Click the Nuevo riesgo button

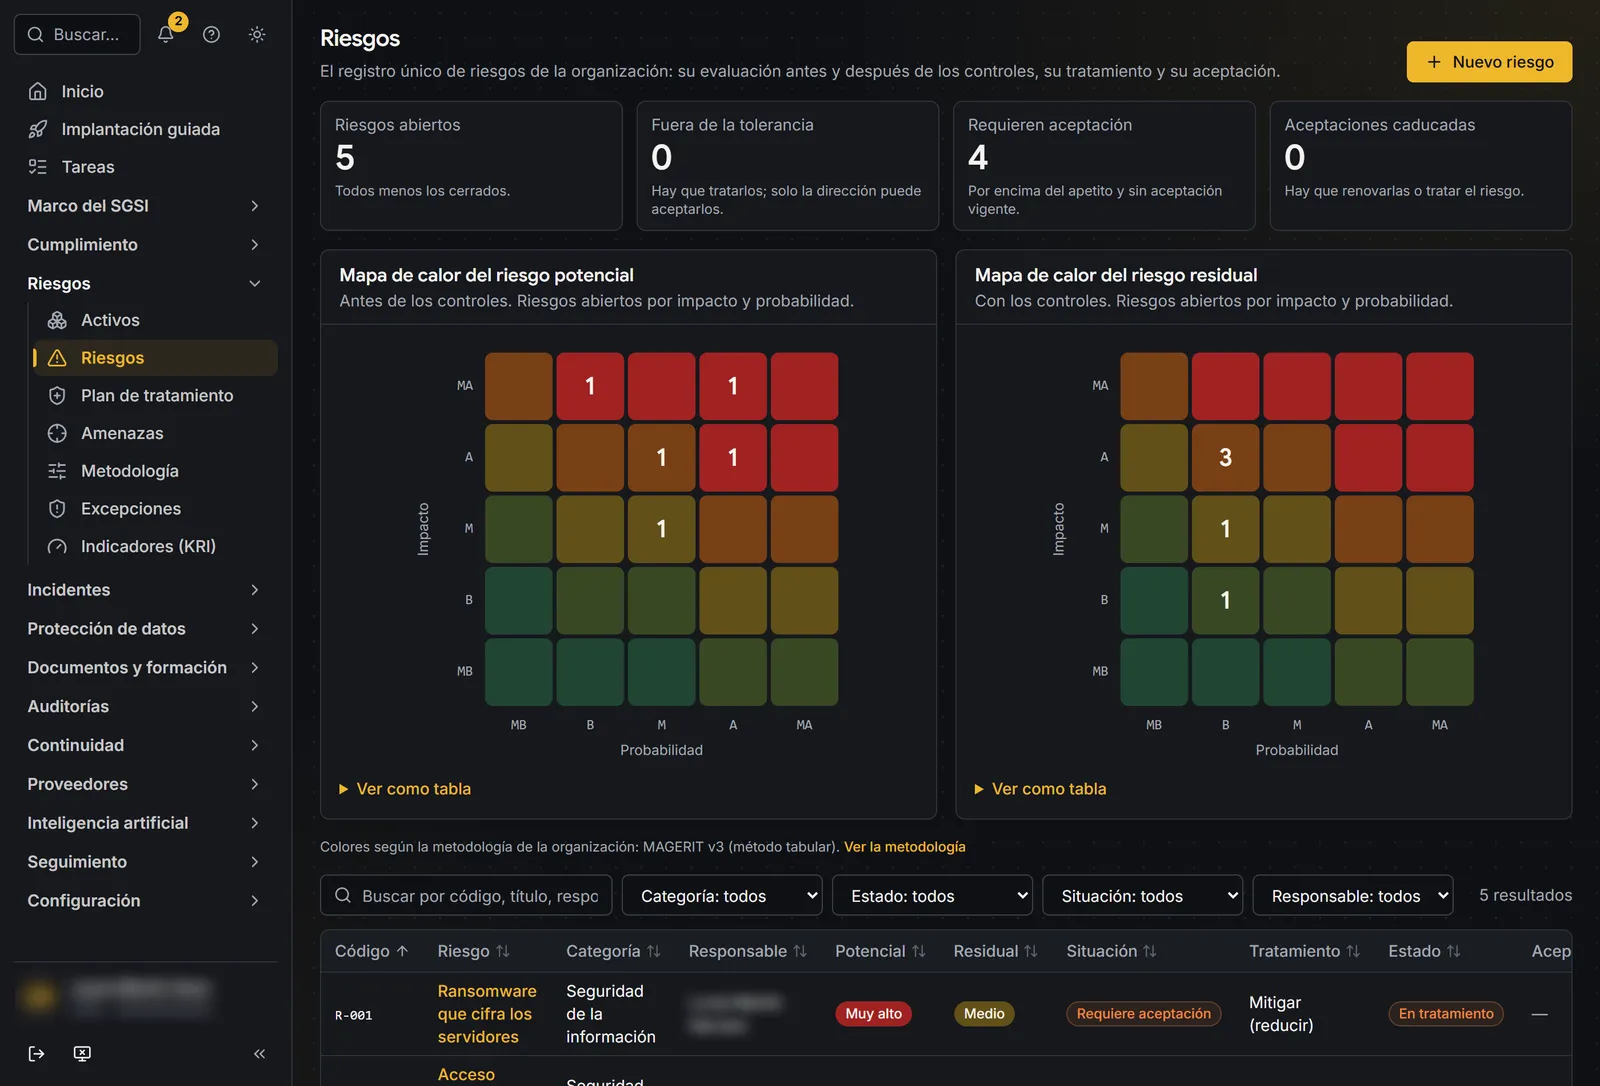(x=1489, y=62)
